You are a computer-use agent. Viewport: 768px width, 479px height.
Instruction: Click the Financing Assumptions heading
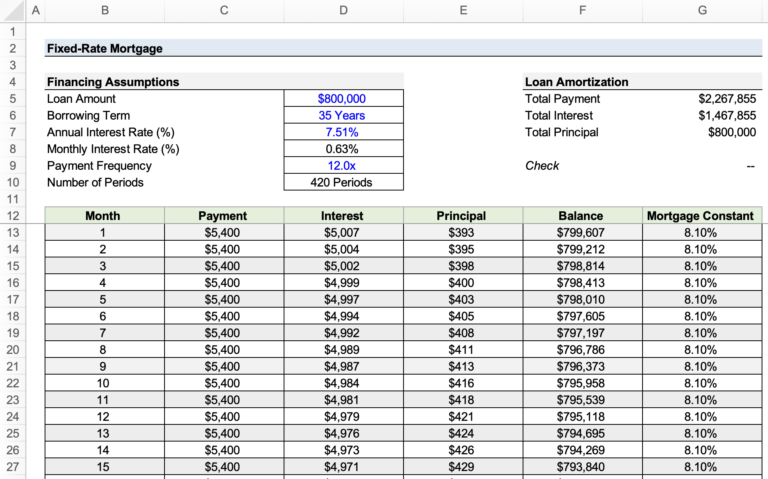click(x=113, y=82)
